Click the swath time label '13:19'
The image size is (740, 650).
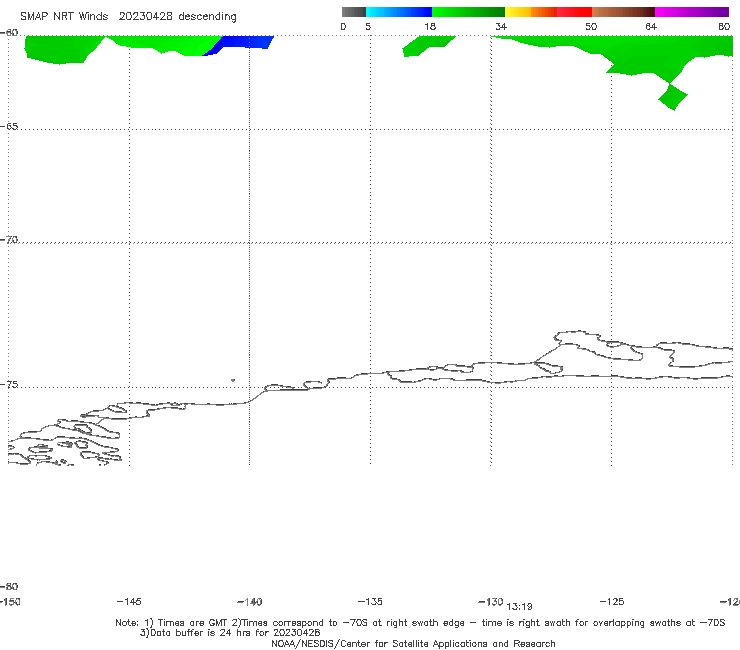click(519, 607)
